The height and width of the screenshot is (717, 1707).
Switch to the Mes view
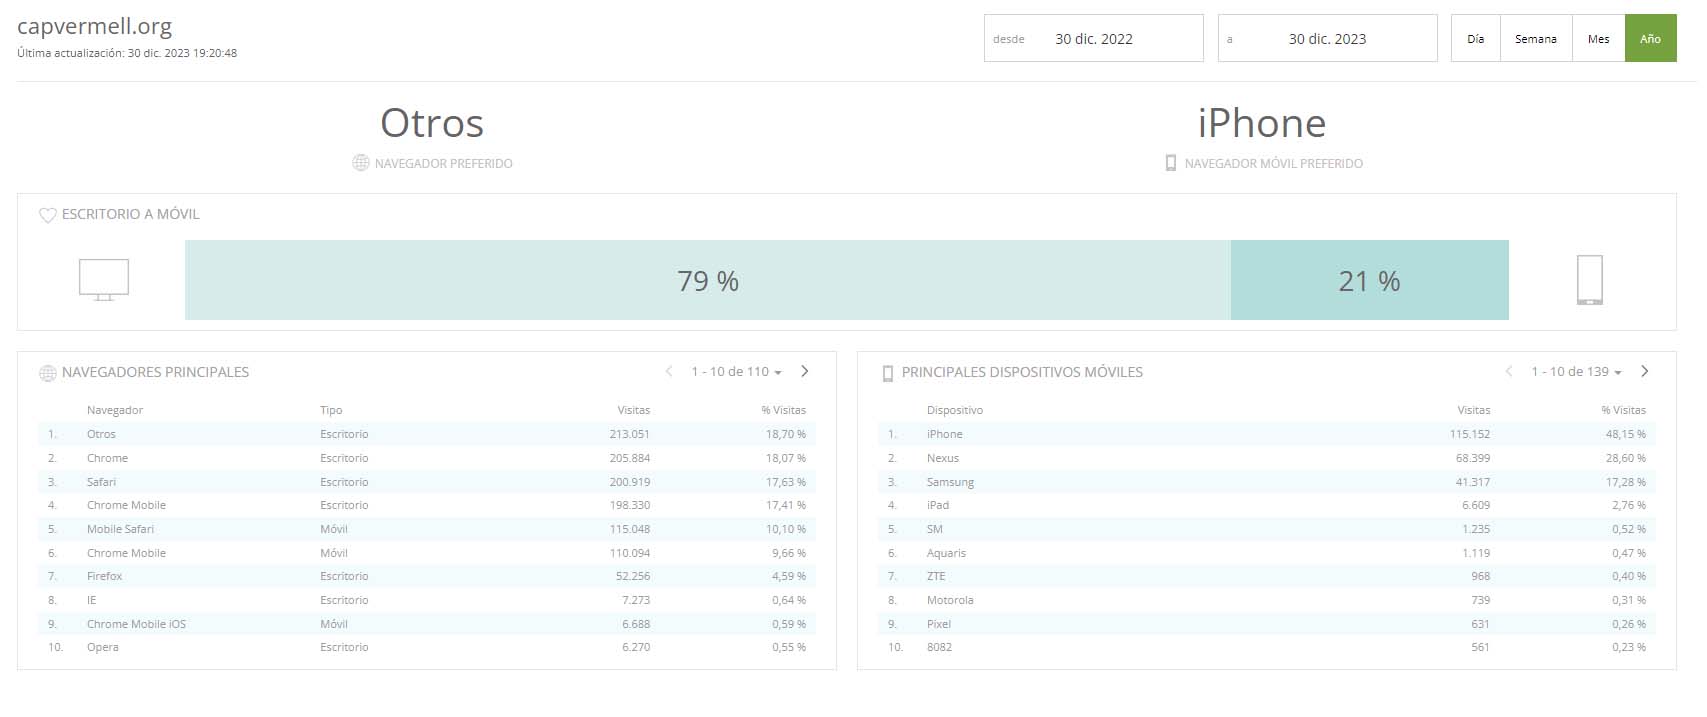coord(1599,39)
